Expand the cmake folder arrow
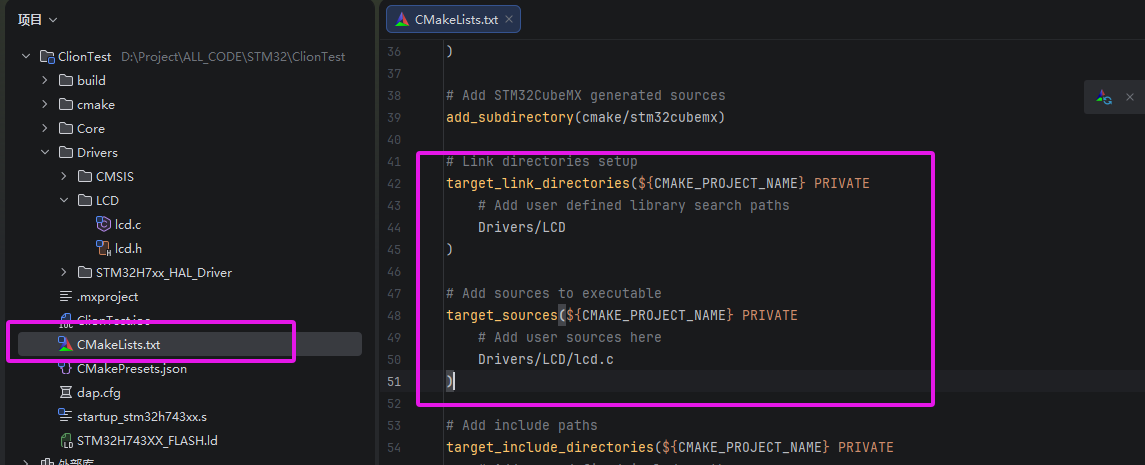1145x465 pixels. click(x=44, y=105)
